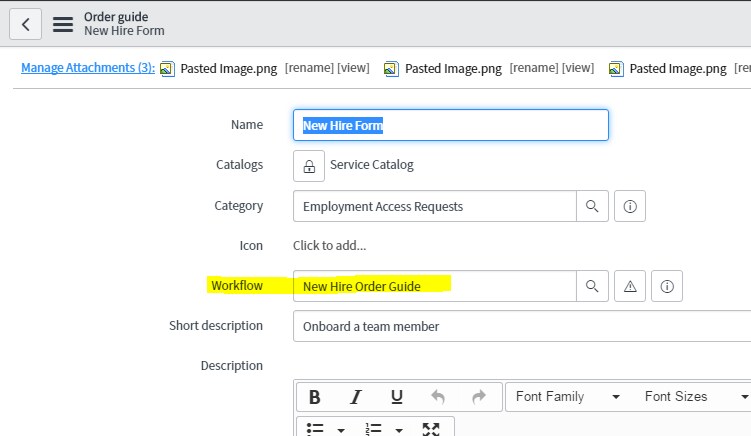Click the second Pasted Image.png file icon
This screenshot has width=751, height=436.
pos(391,69)
